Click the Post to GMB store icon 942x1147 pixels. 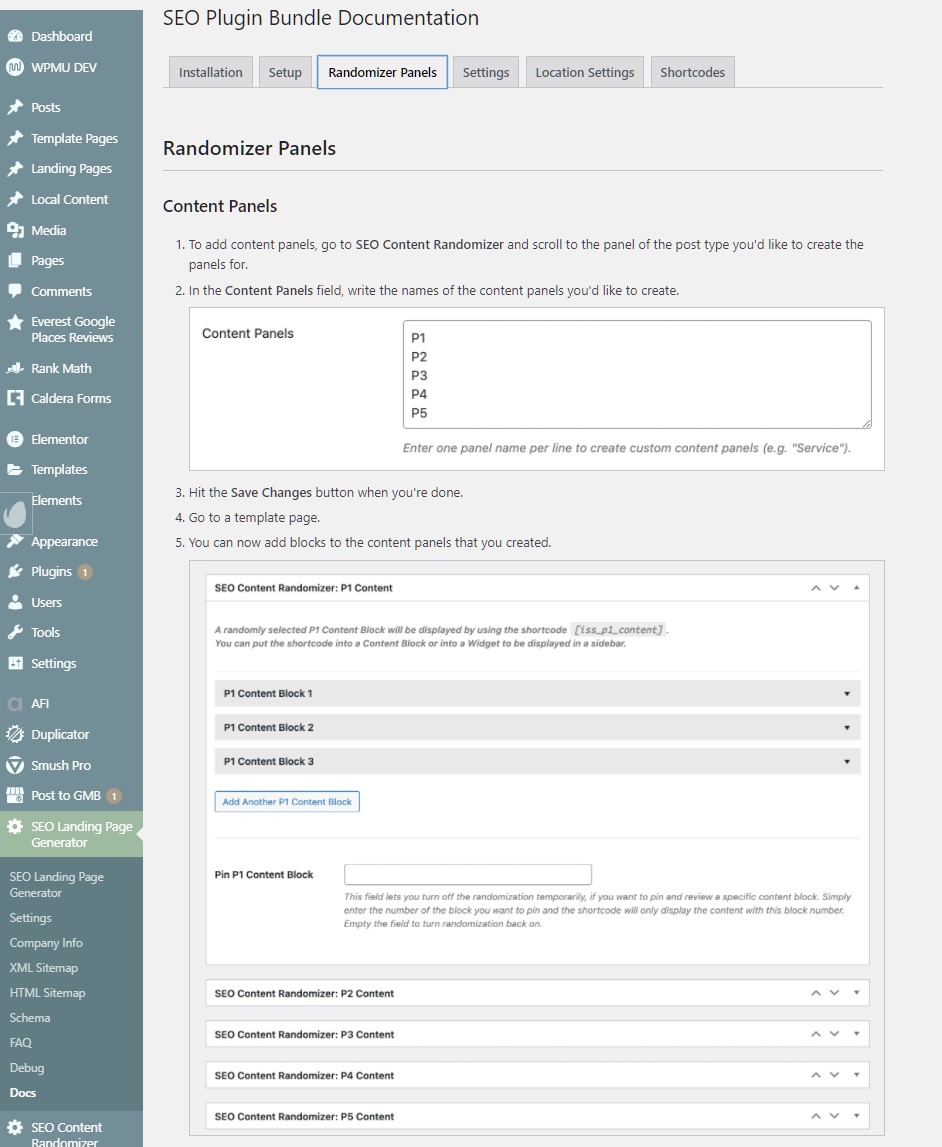click(15, 795)
